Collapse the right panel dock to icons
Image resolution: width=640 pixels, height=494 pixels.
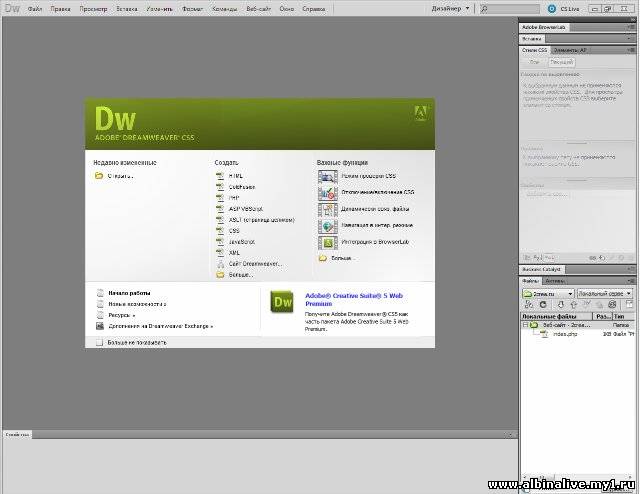pos(632,20)
